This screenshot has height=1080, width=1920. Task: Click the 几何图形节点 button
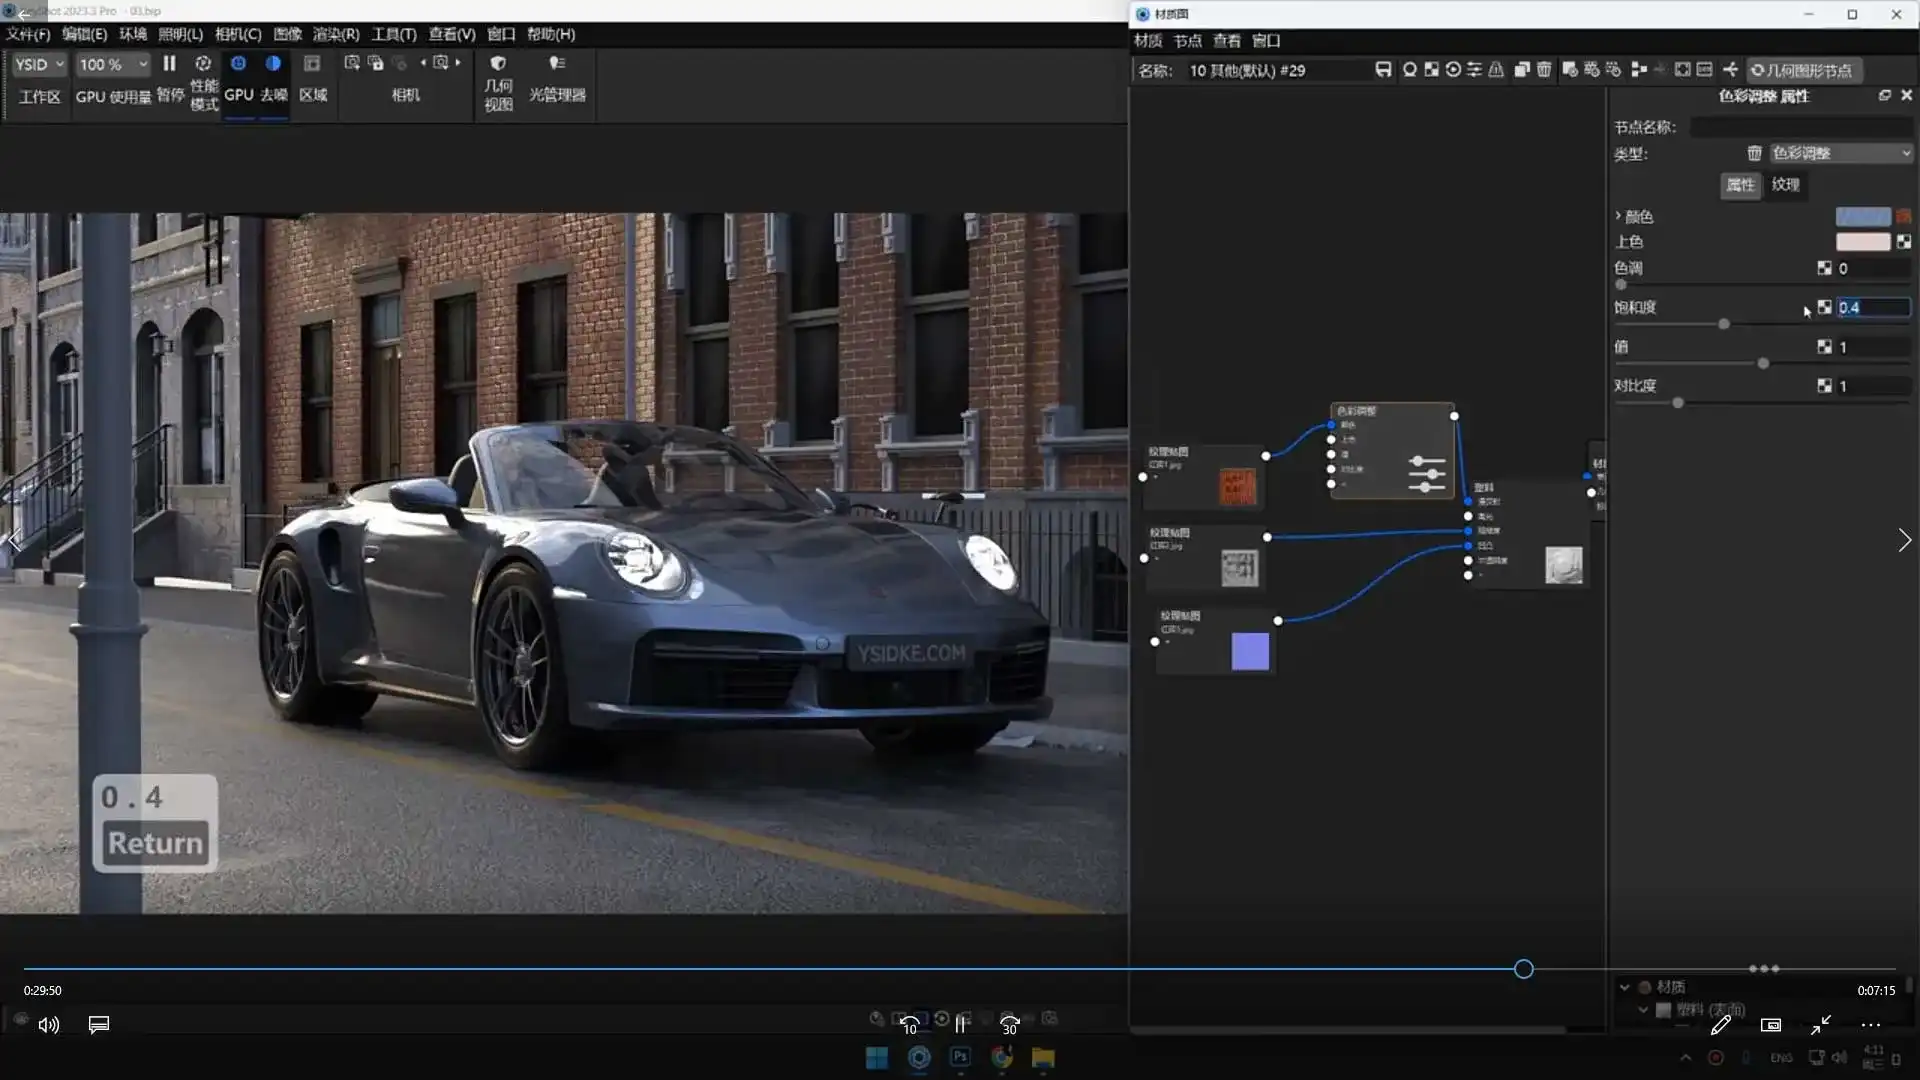[x=1804, y=70]
